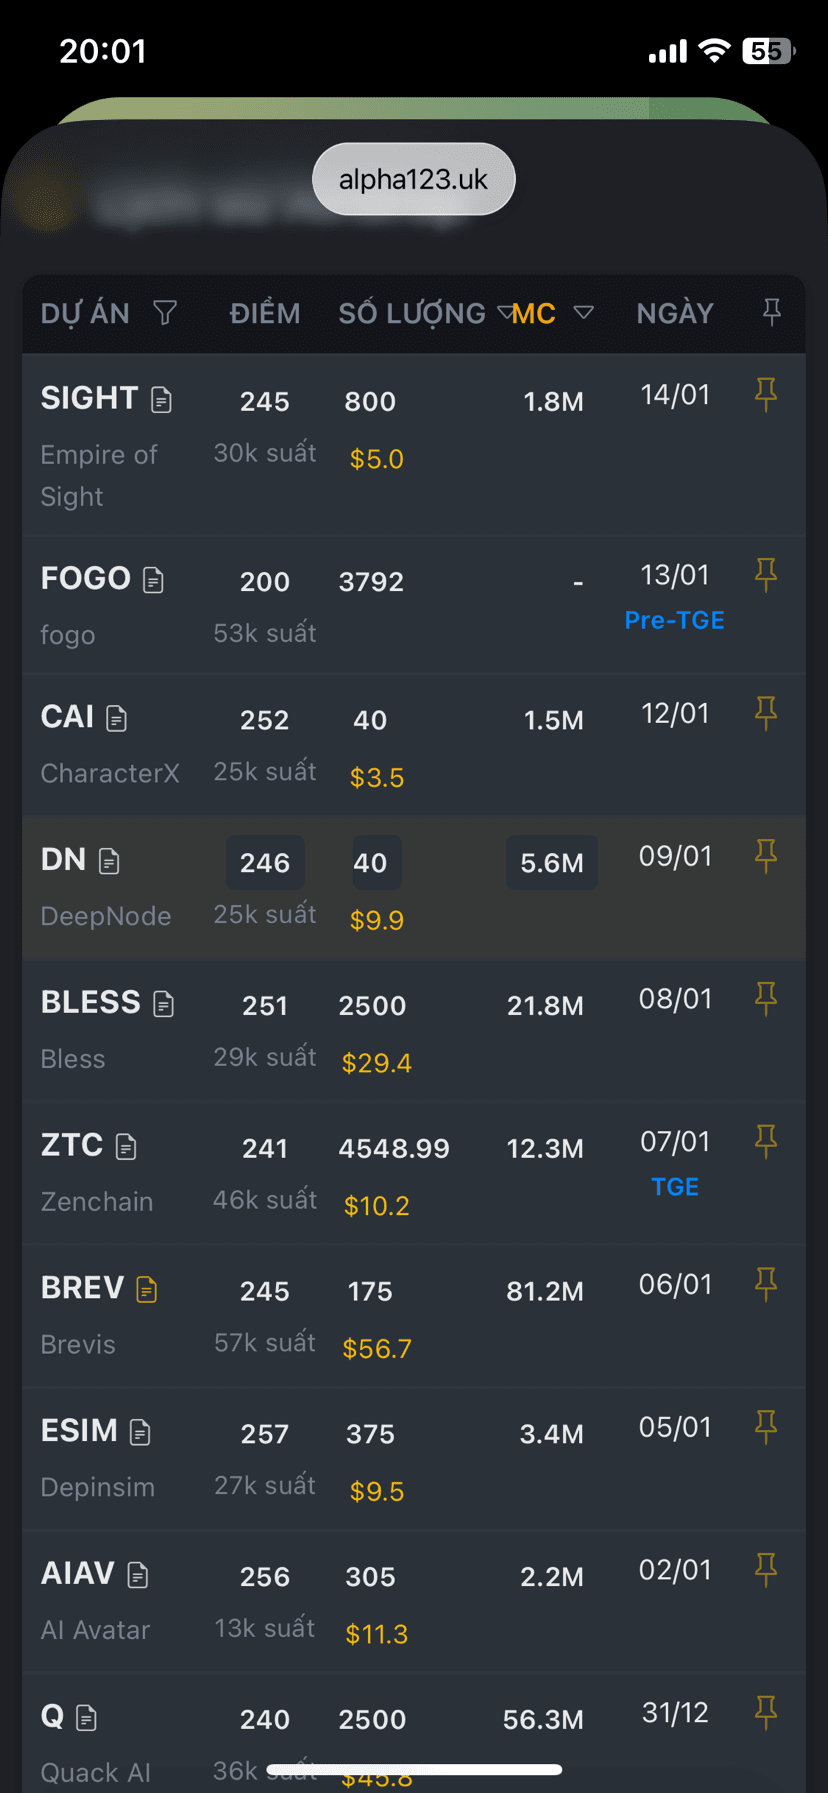Open the AIAV document icon

pyautogui.click(x=138, y=1575)
